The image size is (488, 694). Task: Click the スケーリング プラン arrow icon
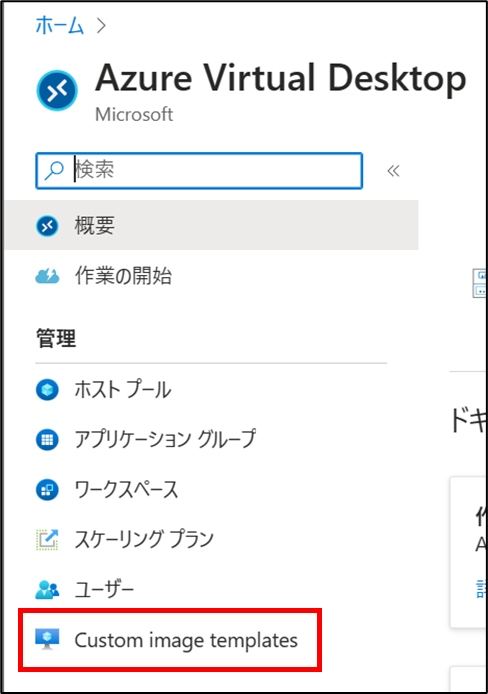[47, 540]
